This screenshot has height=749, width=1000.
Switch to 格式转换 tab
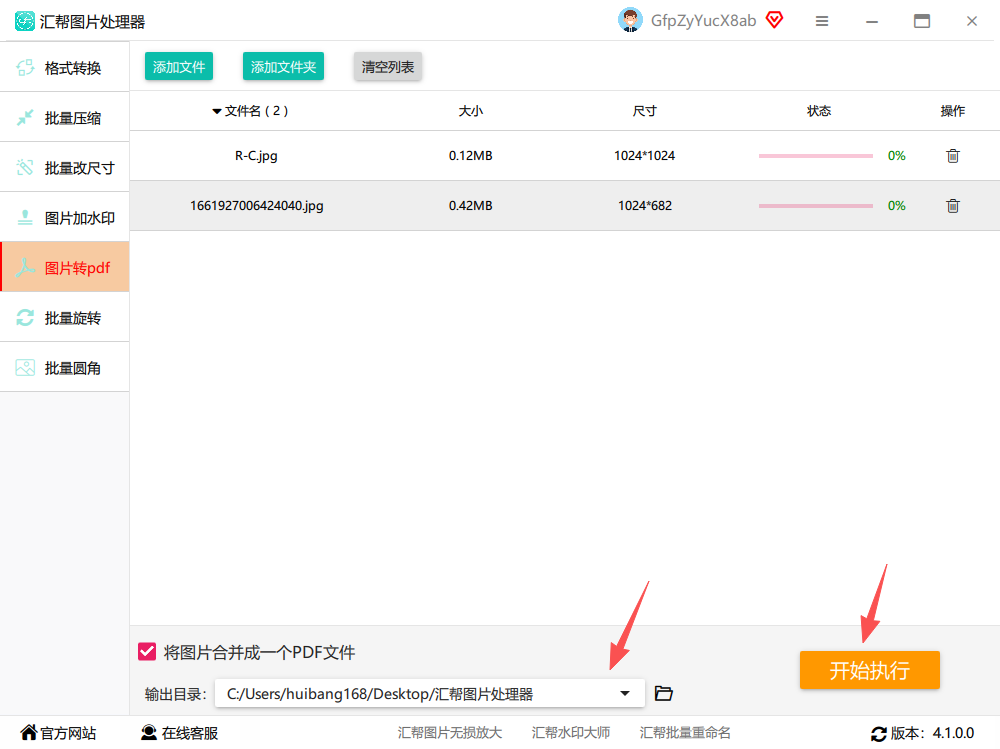tap(64, 67)
